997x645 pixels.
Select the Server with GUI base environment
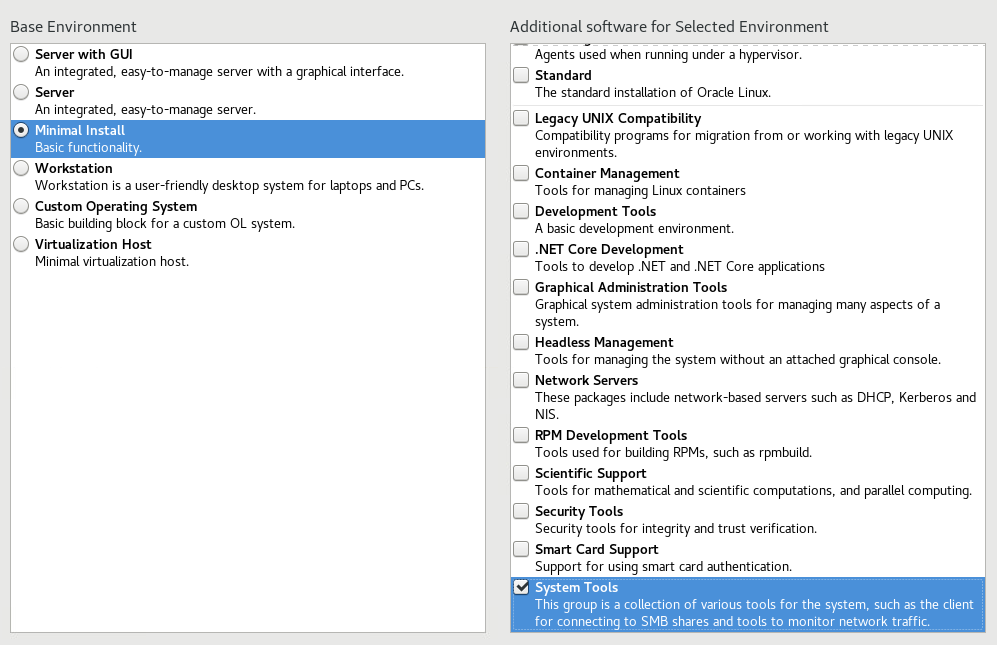click(x=21, y=54)
